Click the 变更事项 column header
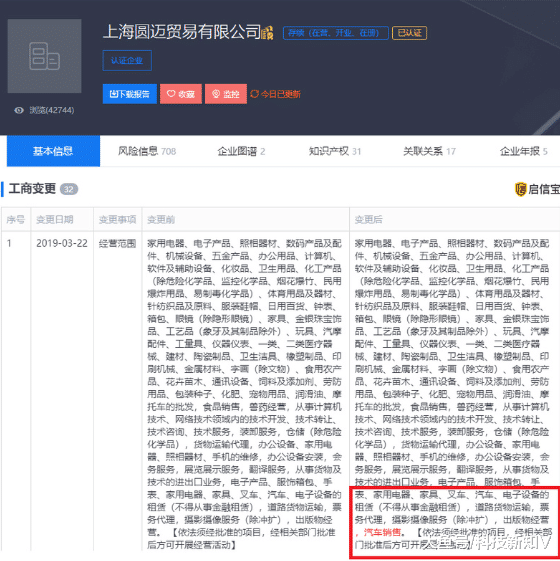560x561 pixels. (117, 219)
